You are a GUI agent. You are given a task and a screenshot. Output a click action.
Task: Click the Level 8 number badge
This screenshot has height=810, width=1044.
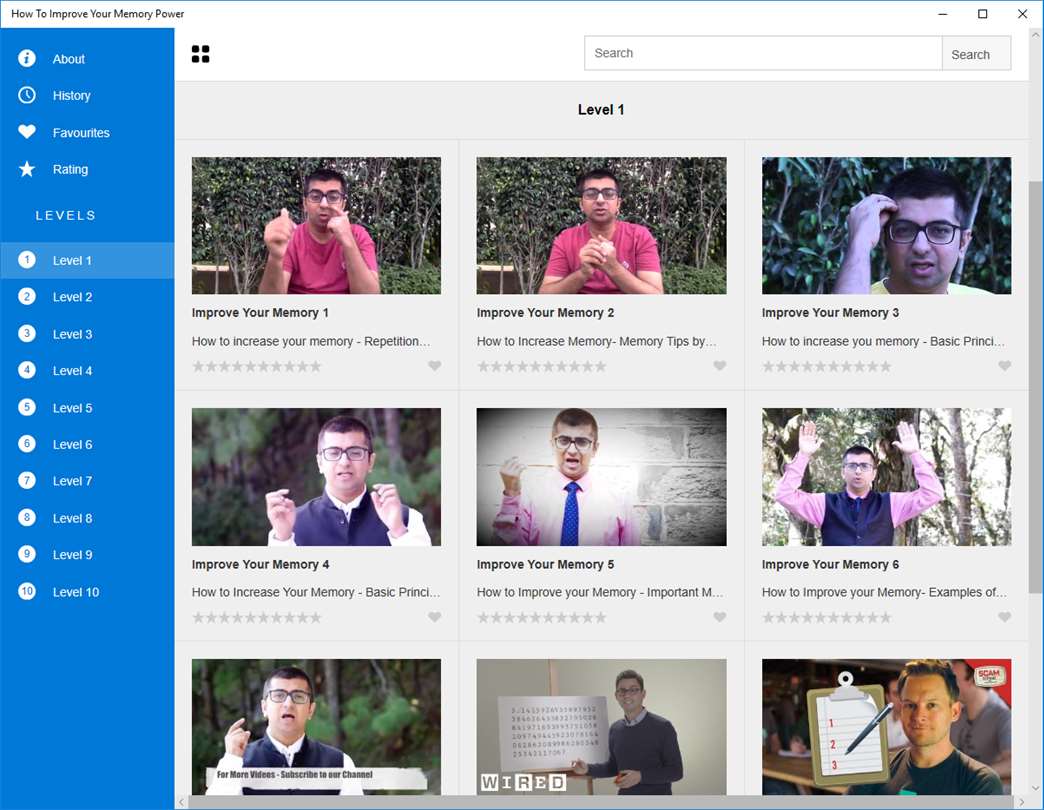pos(27,518)
